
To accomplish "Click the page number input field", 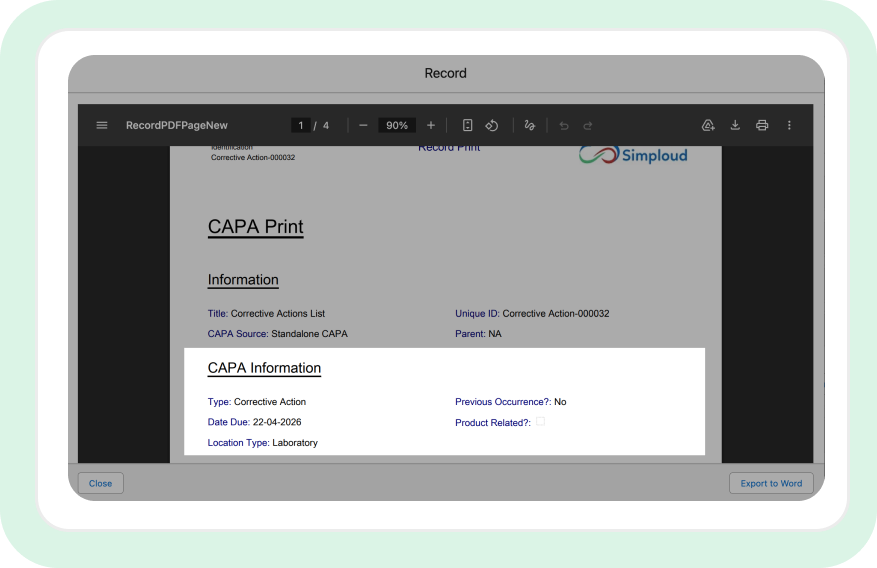I will [x=301, y=125].
